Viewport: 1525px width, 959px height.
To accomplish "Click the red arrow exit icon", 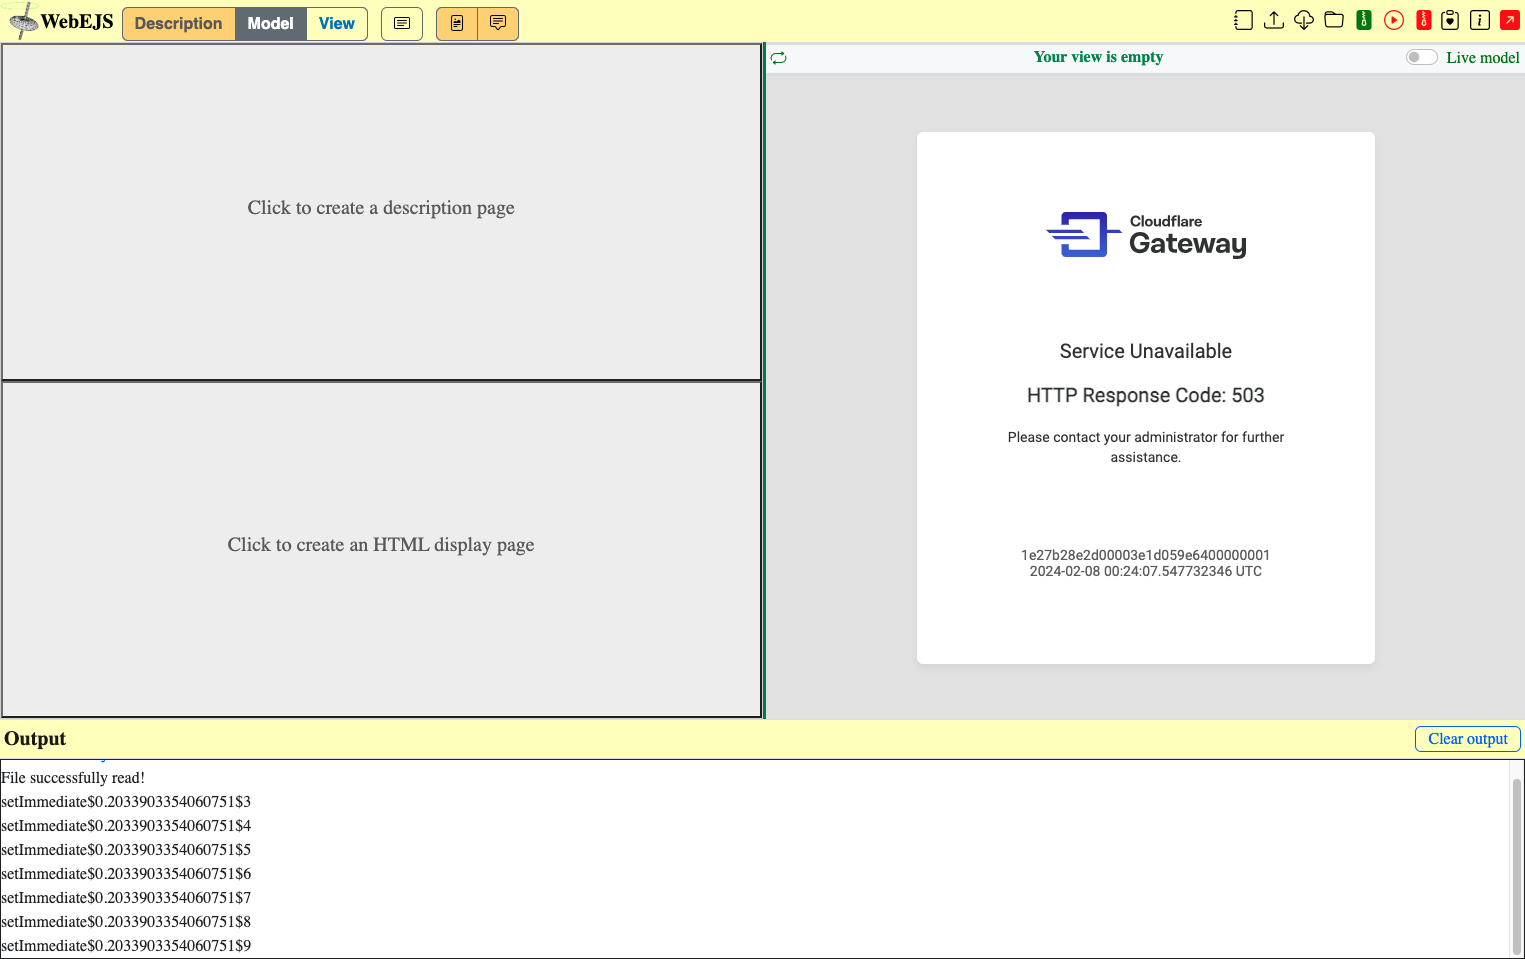I will pyautogui.click(x=1510, y=20).
